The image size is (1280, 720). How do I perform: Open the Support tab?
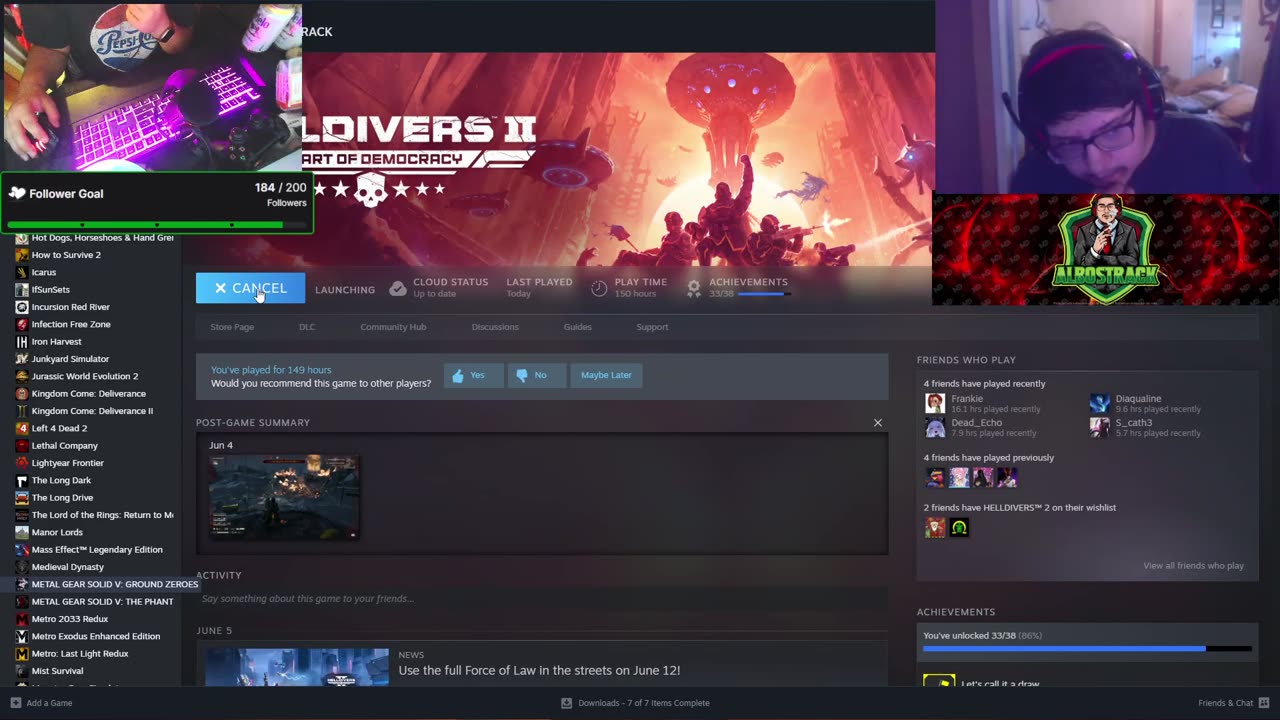(x=652, y=327)
